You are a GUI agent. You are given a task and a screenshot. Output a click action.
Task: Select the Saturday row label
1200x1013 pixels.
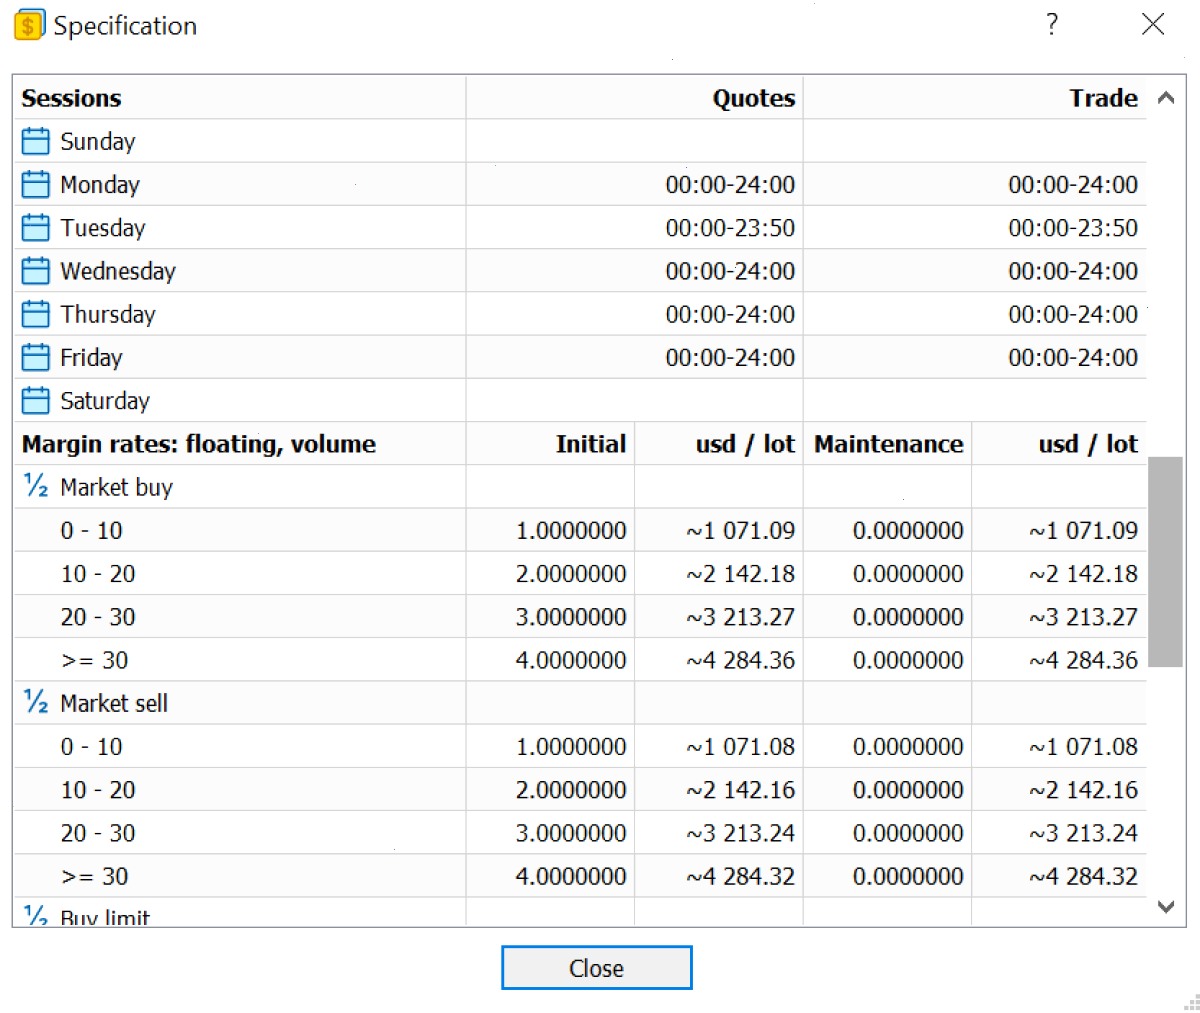pyautogui.click(x=105, y=401)
